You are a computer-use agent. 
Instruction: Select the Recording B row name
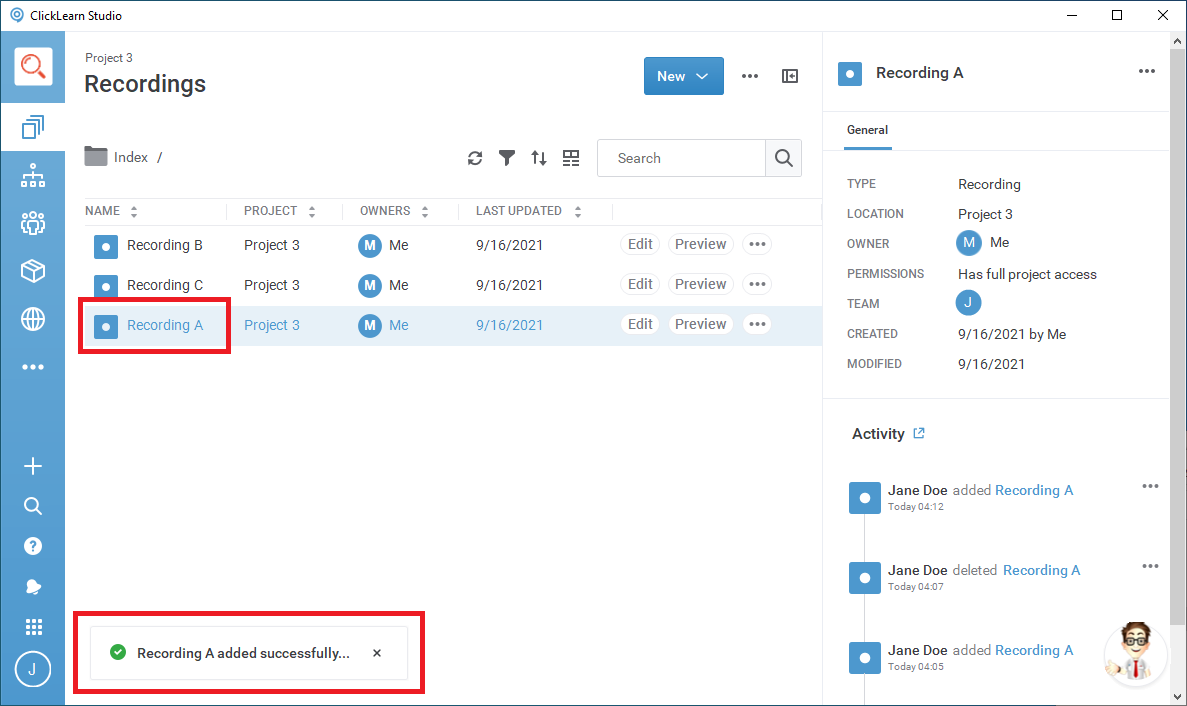point(165,245)
